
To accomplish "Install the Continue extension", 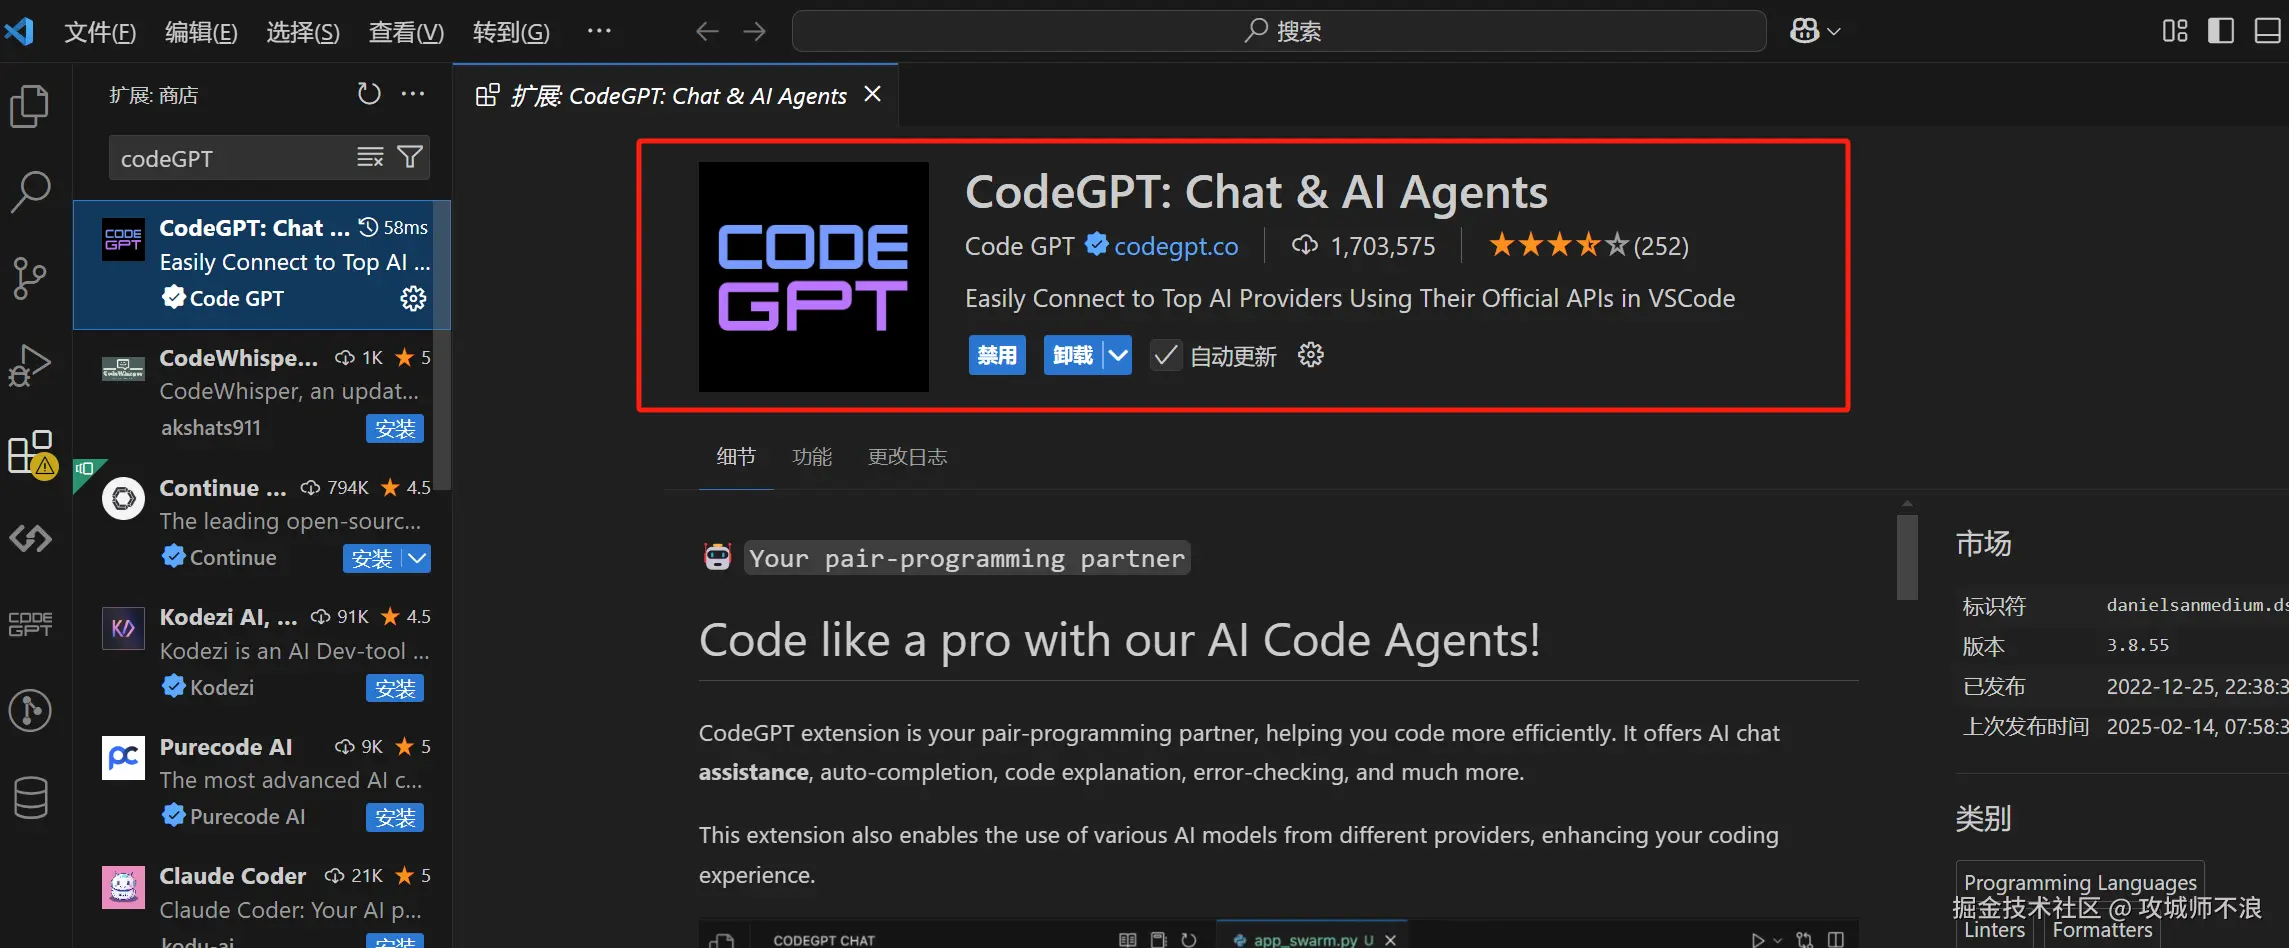I will tap(373, 558).
